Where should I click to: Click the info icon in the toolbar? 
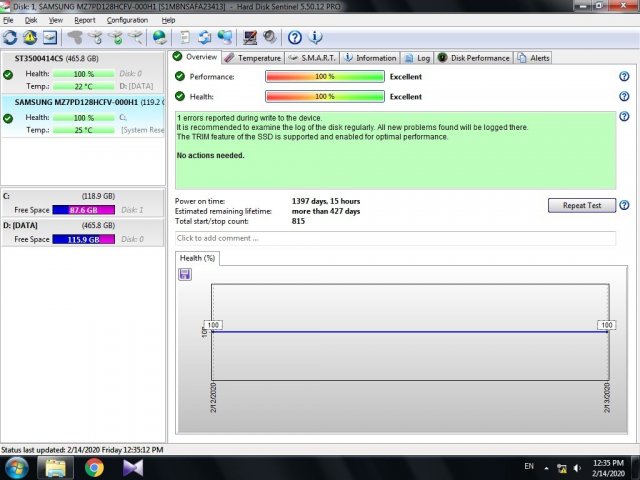click(315, 38)
